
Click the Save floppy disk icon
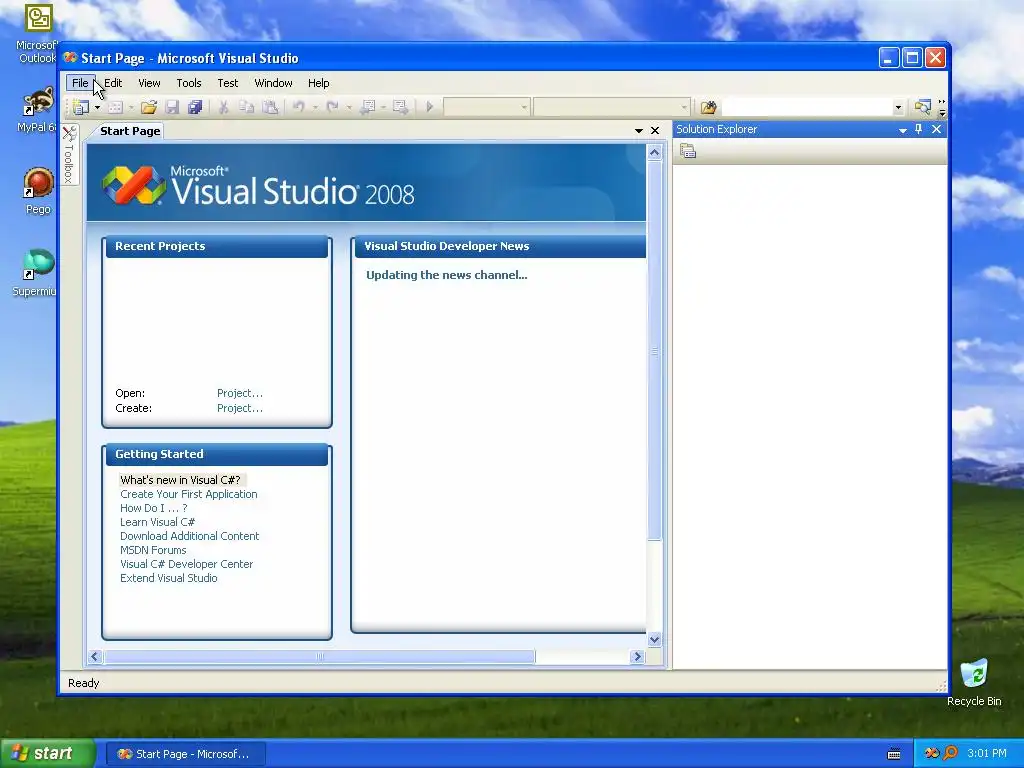[172, 107]
